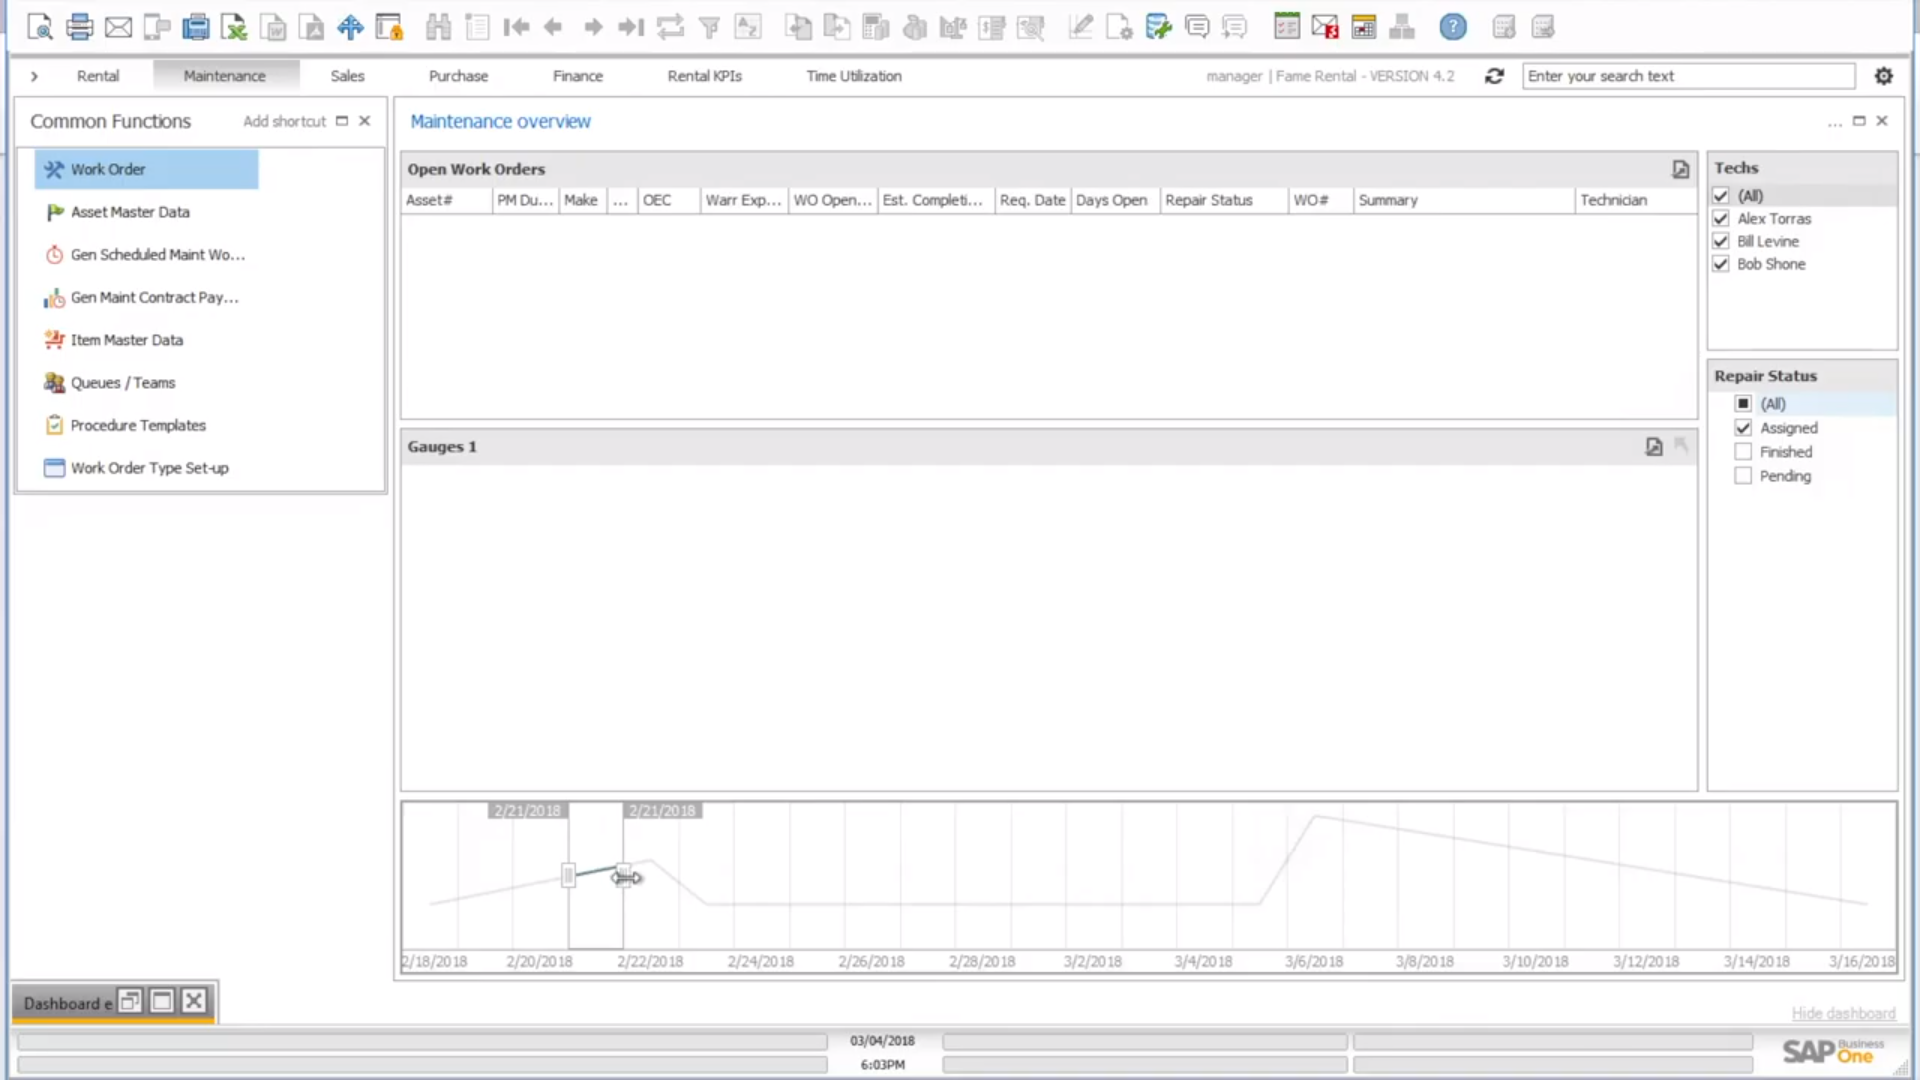The width and height of the screenshot is (1920, 1080).
Task: Open the blue Help question-mark icon
Action: pyautogui.click(x=1452, y=27)
